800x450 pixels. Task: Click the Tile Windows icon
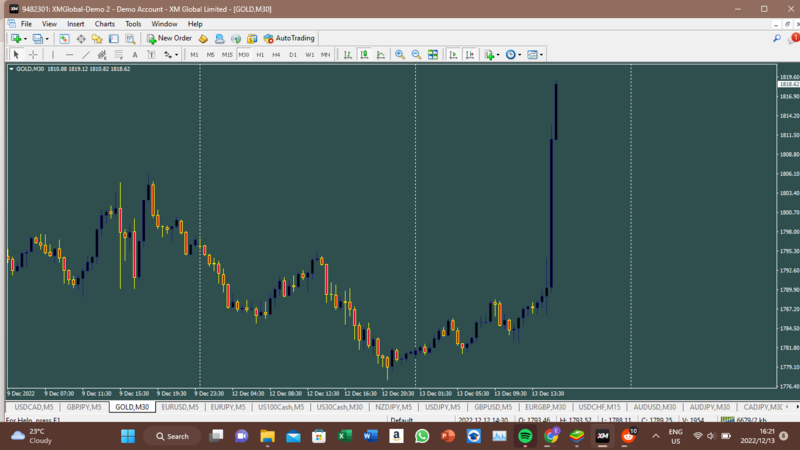click(433, 55)
